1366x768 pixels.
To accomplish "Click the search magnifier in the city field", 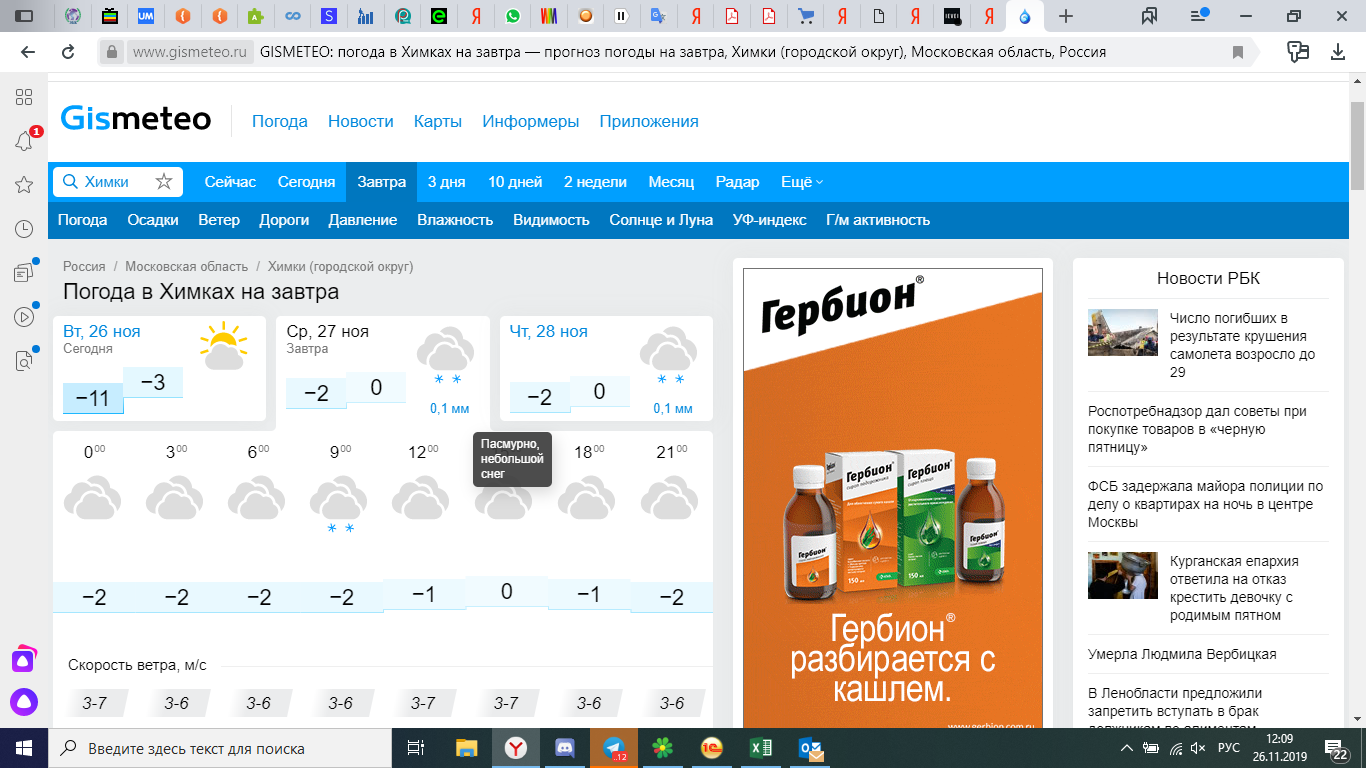I will coord(70,182).
